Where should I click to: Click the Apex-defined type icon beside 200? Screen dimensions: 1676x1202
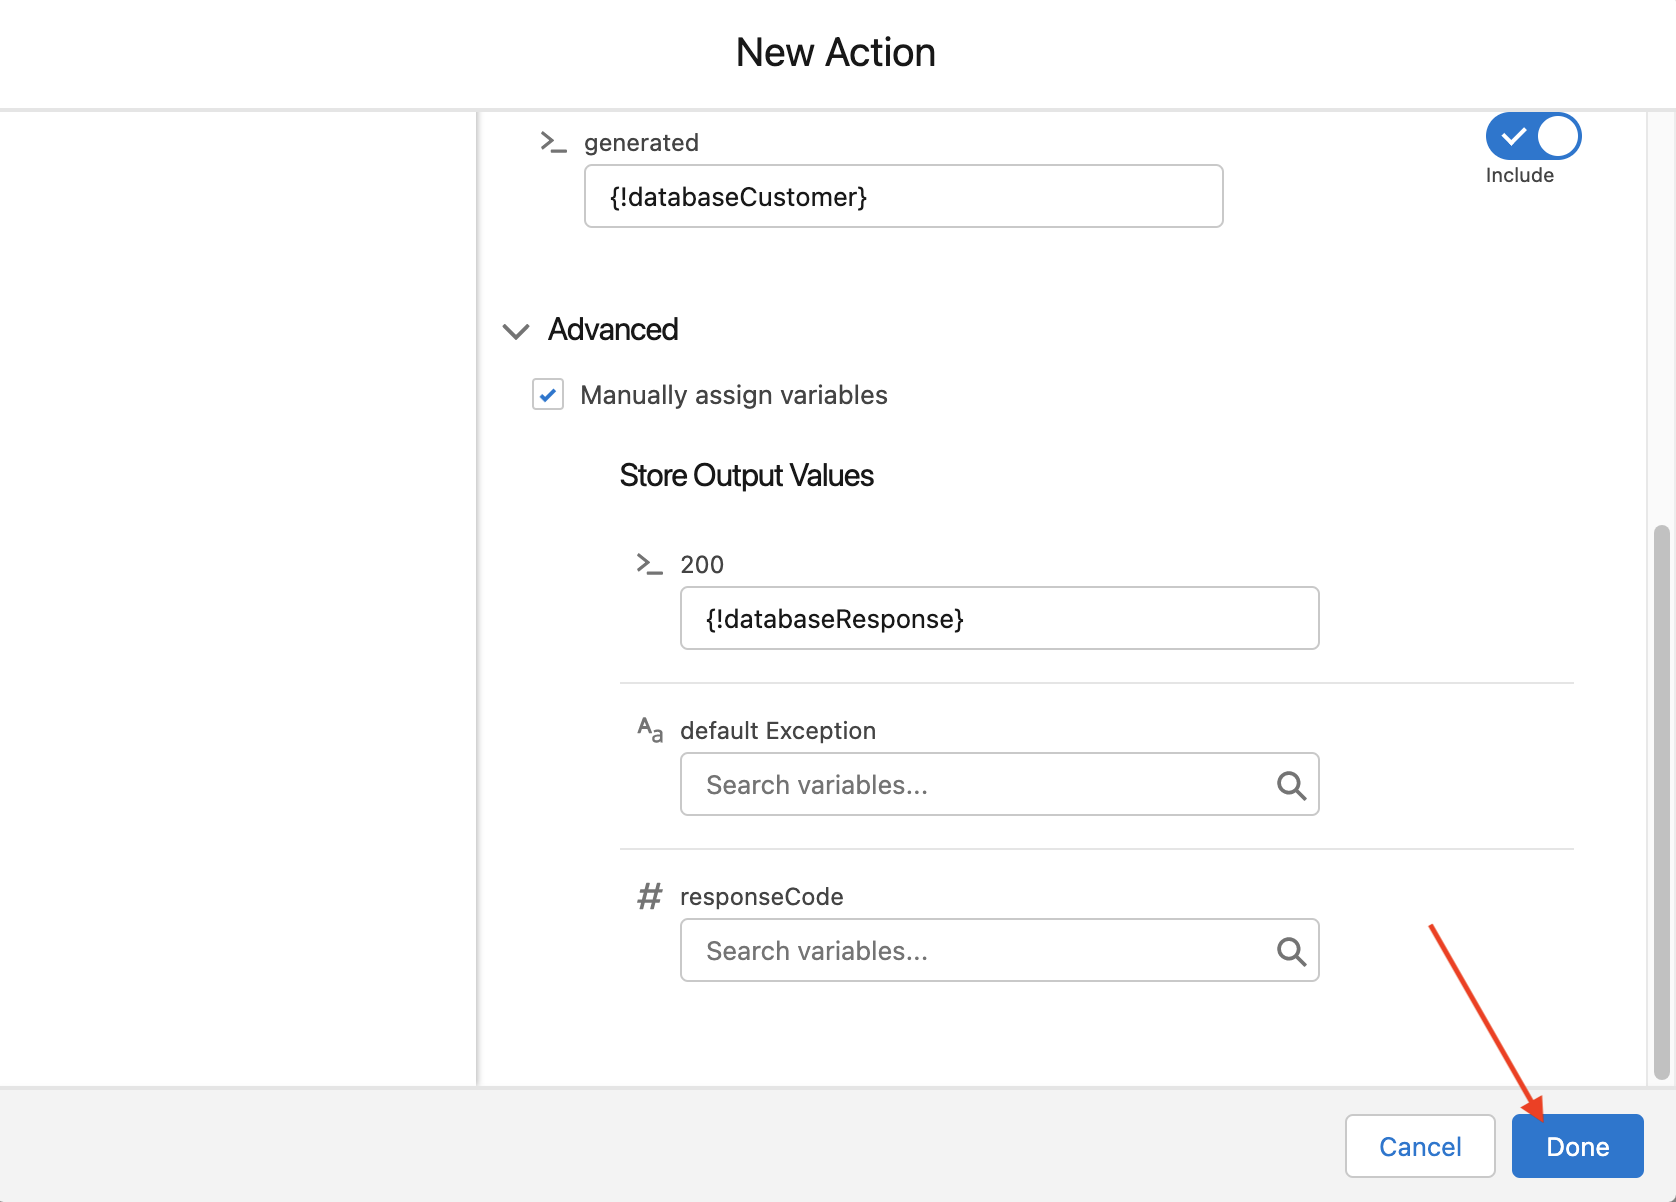(x=649, y=563)
